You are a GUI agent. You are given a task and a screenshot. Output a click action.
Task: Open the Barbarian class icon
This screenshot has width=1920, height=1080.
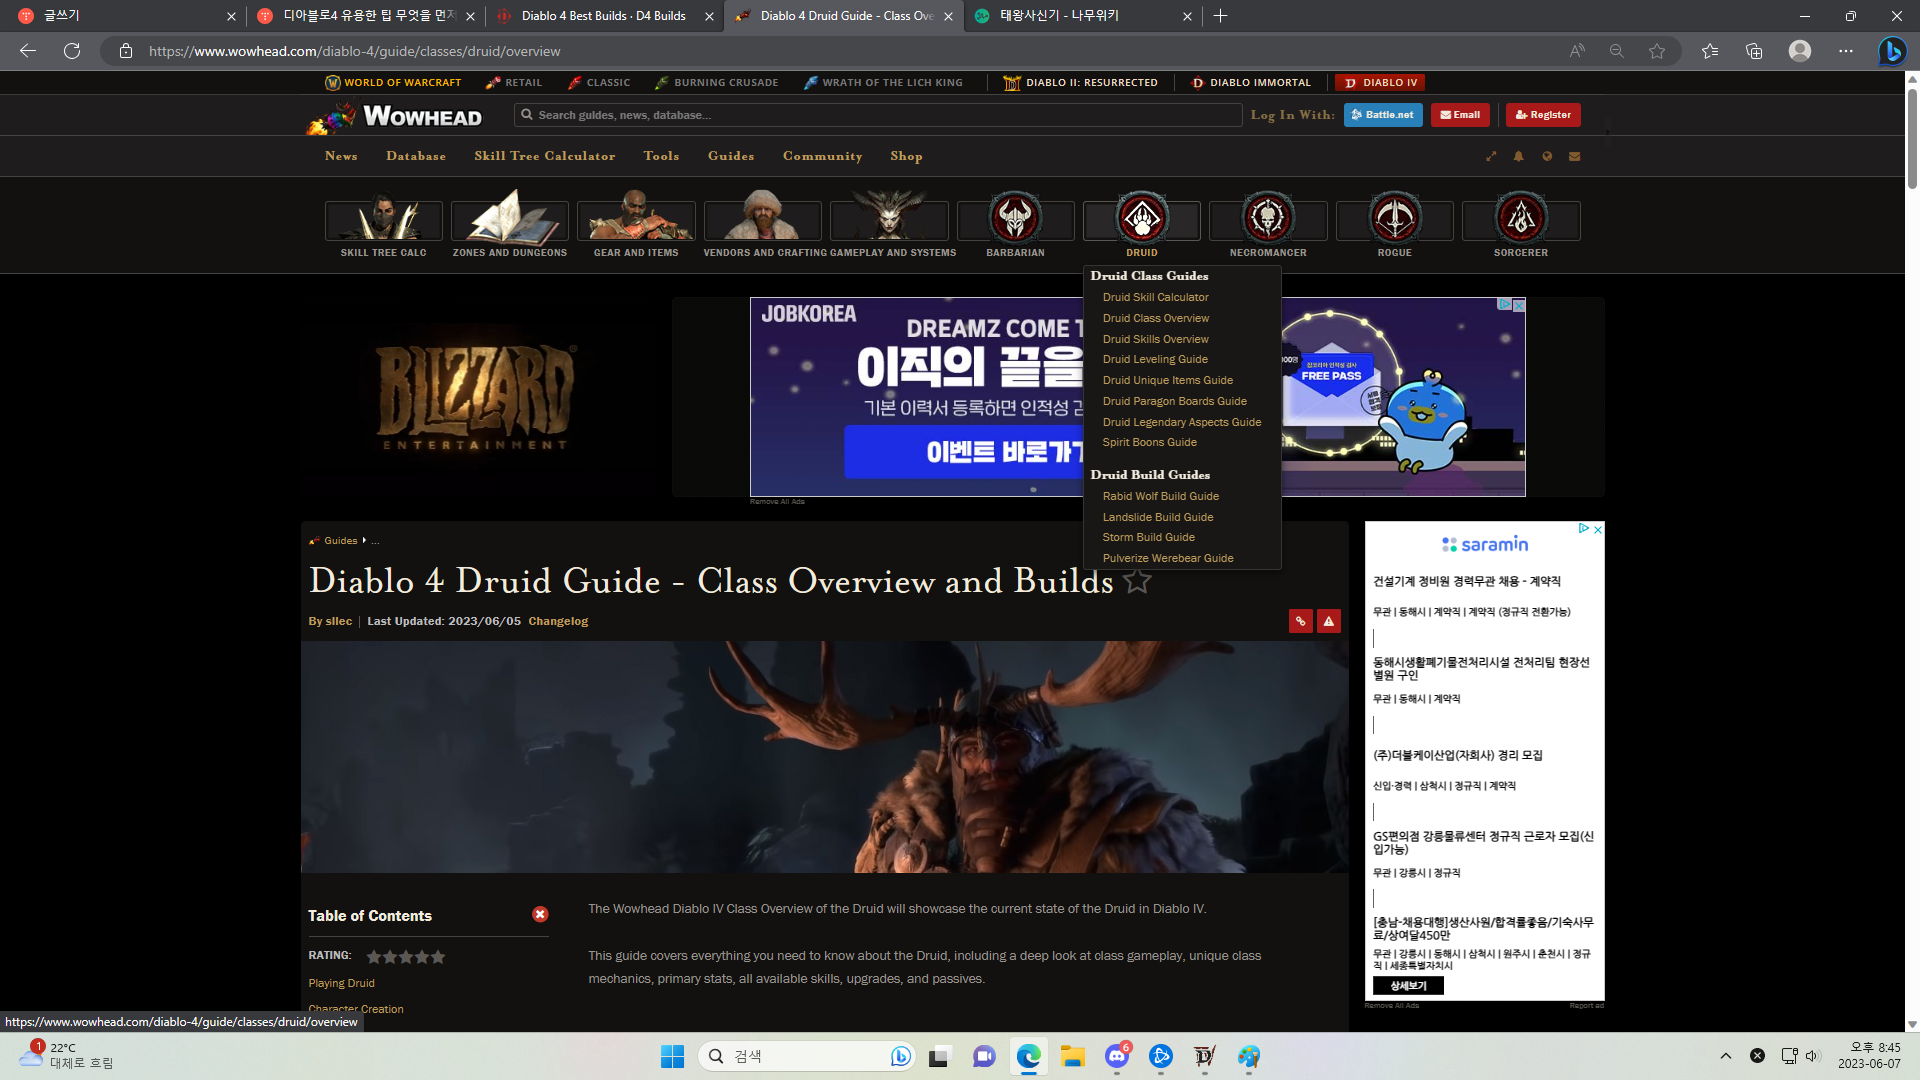(1014, 219)
